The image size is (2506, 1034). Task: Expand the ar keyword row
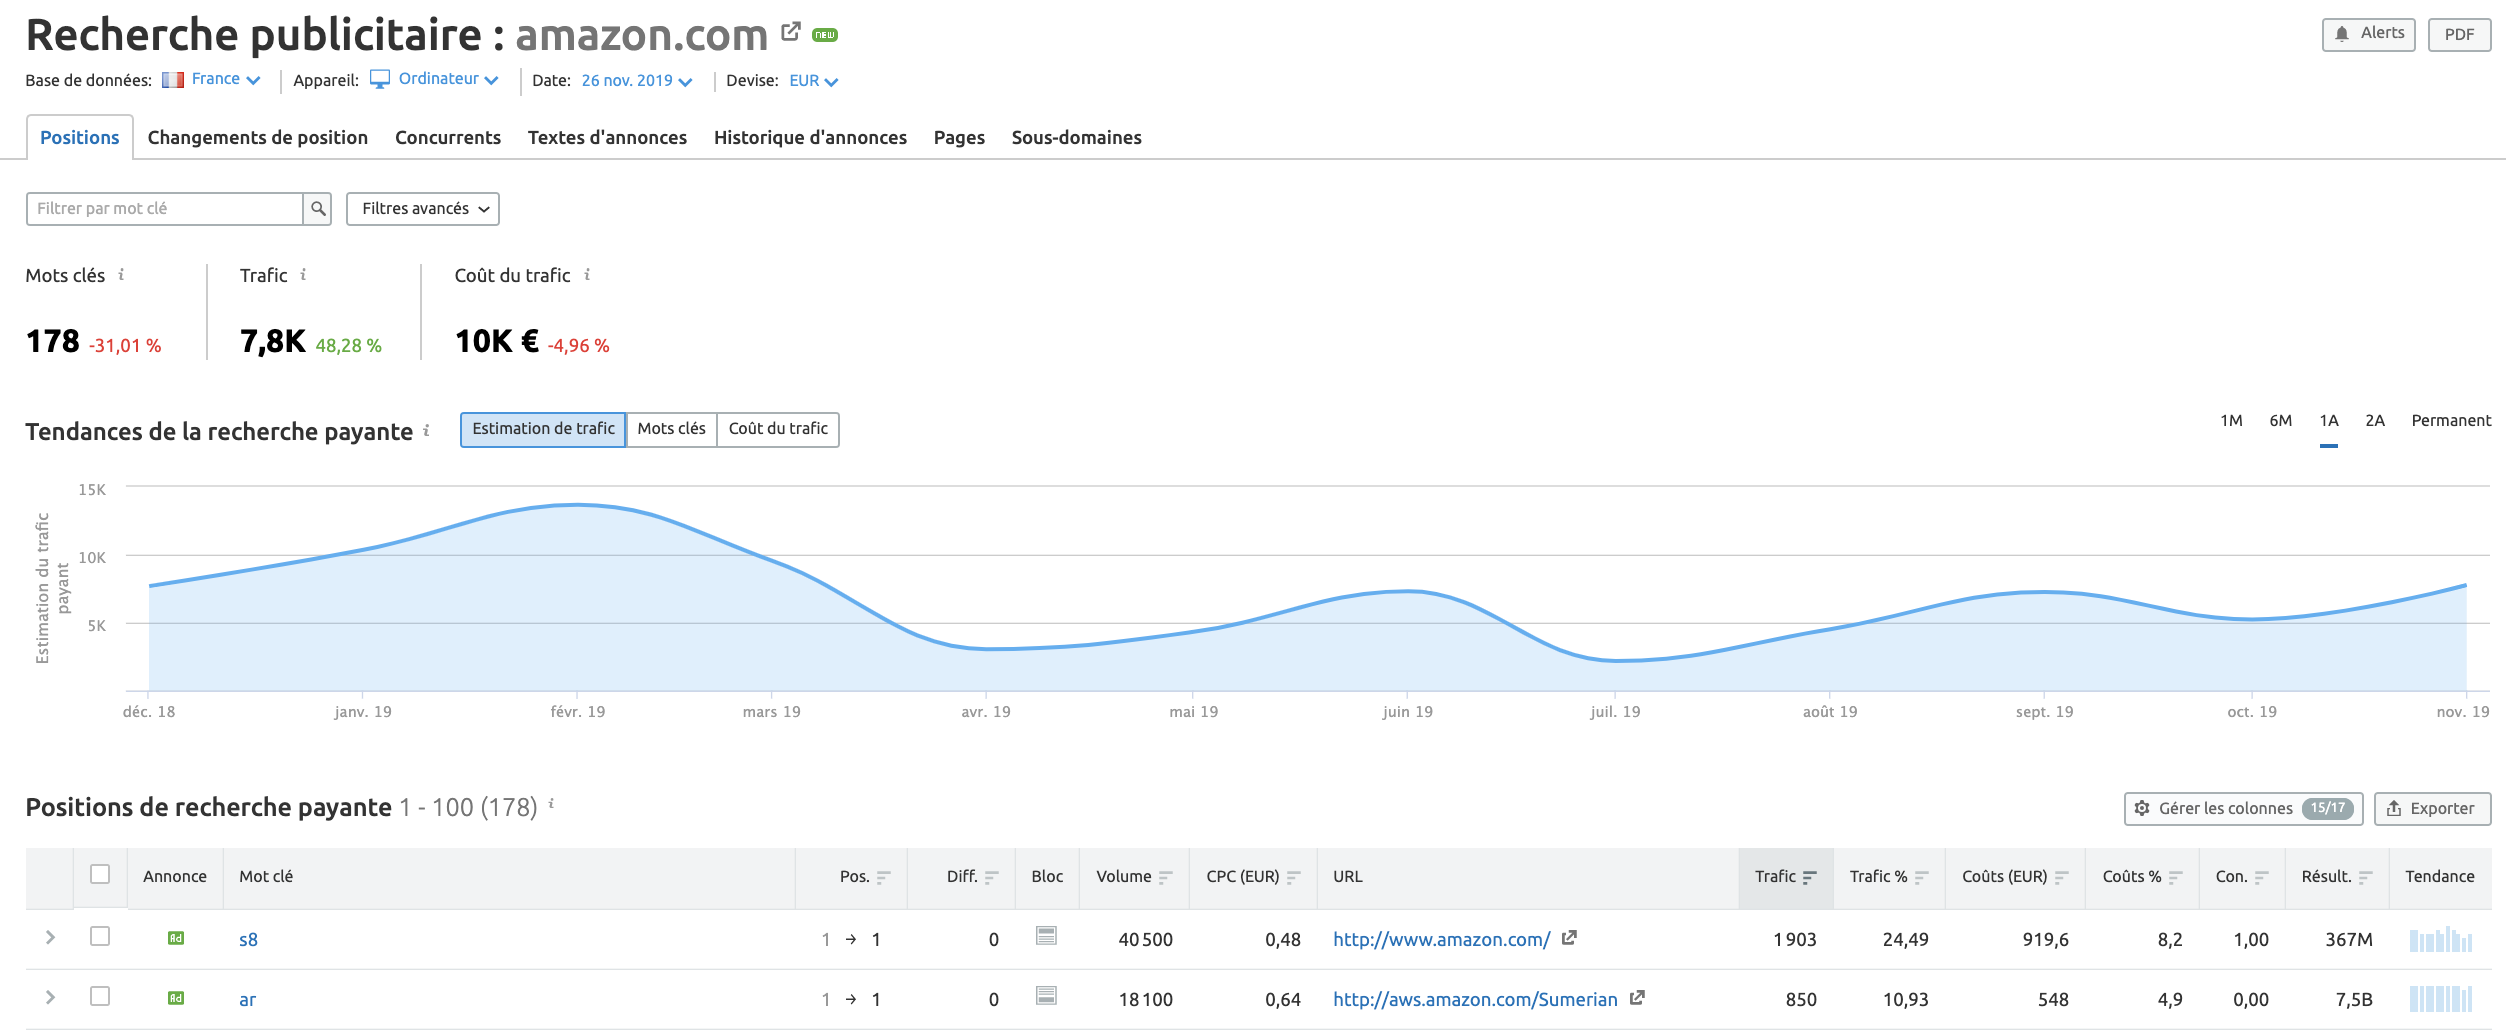click(x=50, y=998)
